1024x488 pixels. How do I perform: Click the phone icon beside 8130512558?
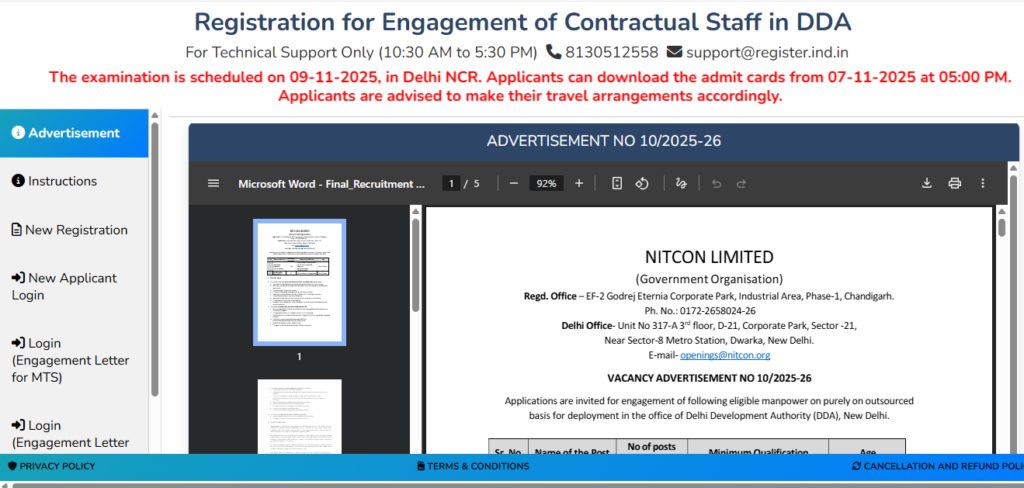click(554, 52)
